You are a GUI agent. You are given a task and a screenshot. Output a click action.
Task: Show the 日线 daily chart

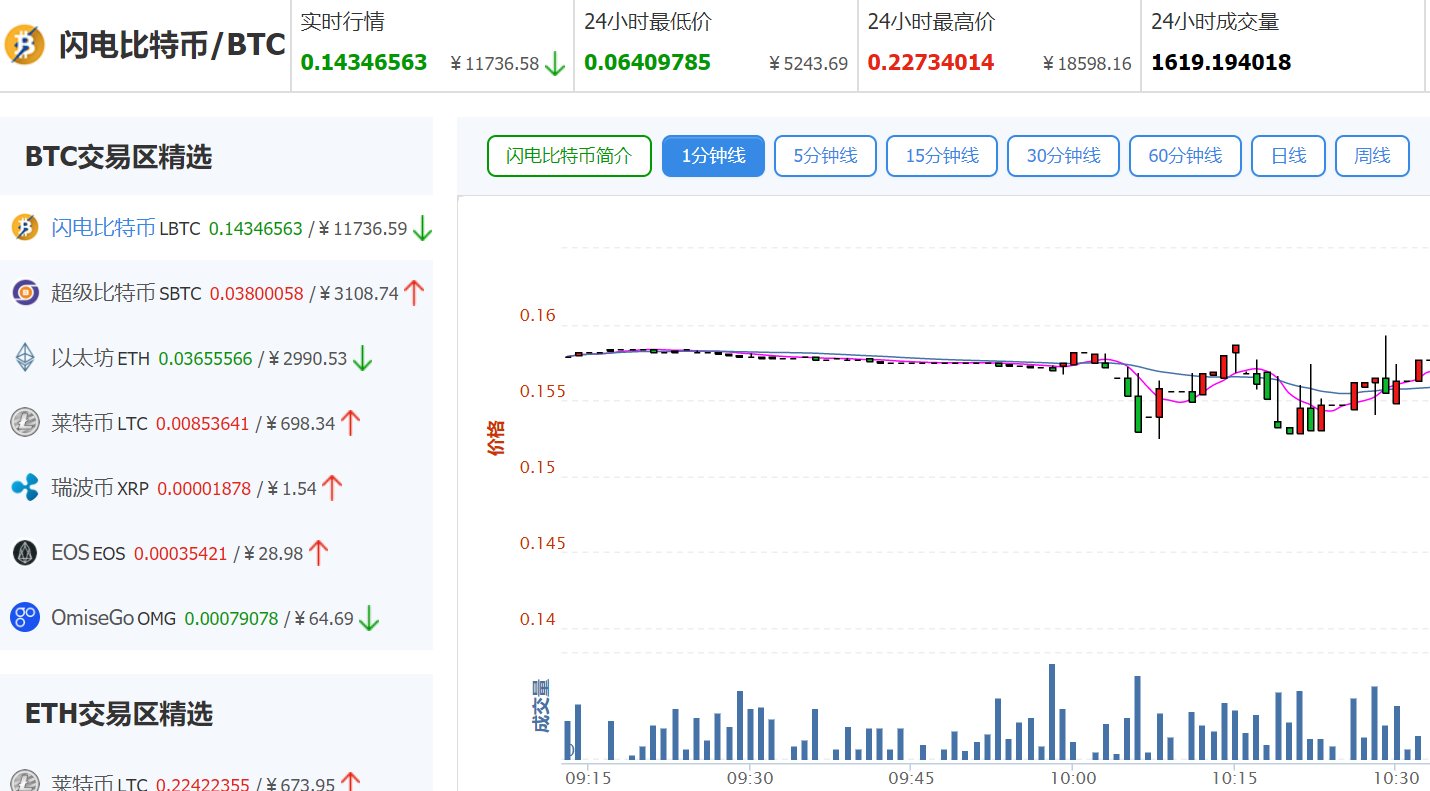coord(1289,156)
